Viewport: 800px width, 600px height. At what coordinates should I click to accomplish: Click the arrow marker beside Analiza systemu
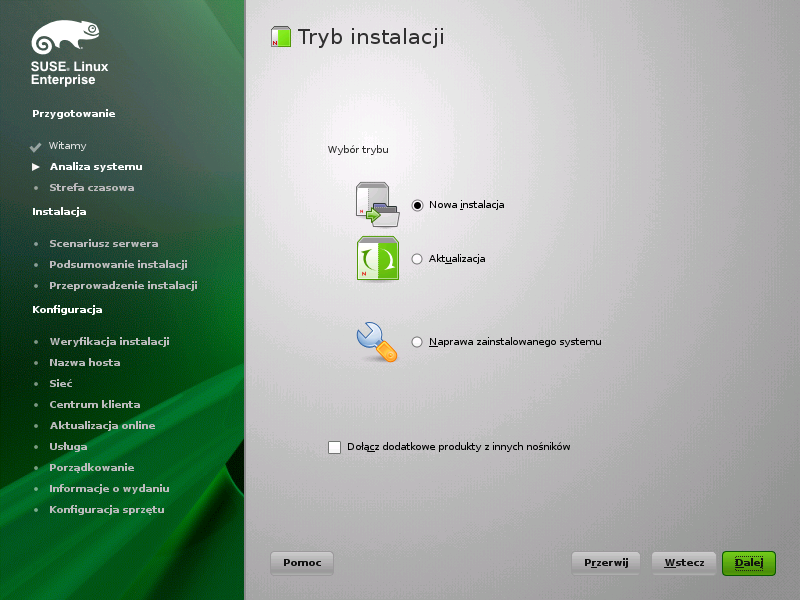pyautogui.click(x=36, y=167)
